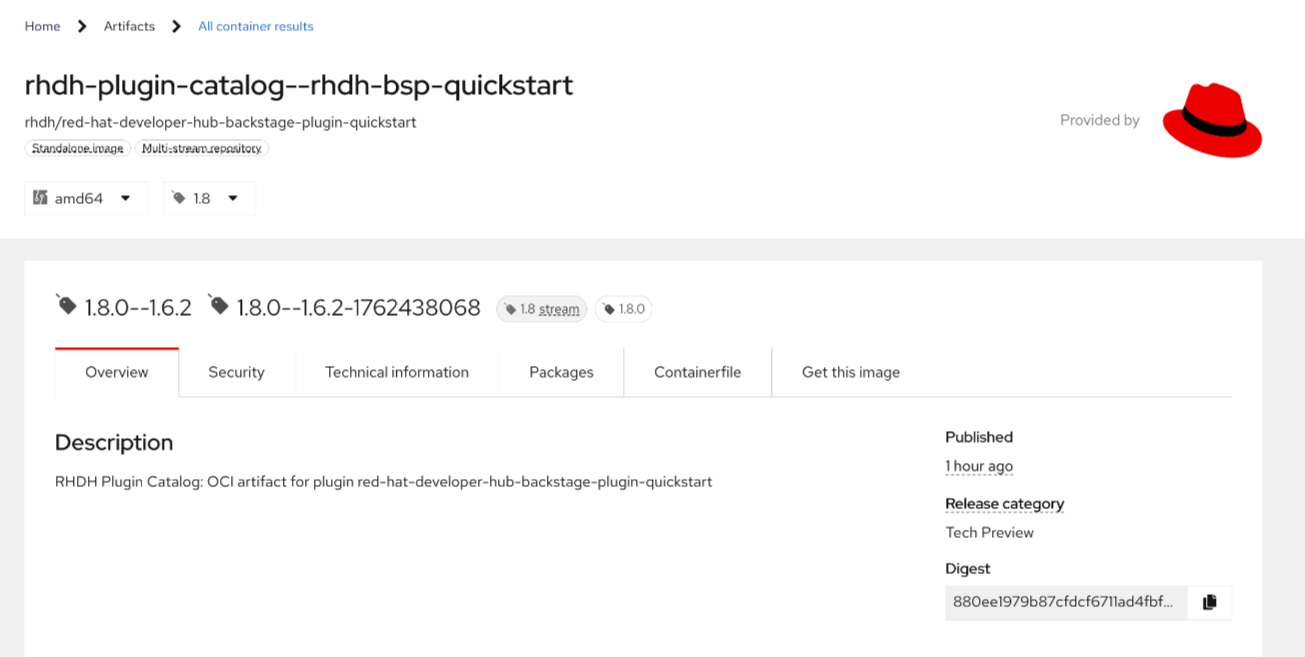
Task: Click the tag icon beside 1.8.0--1.6.2
Action: click(x=67, y=305)
